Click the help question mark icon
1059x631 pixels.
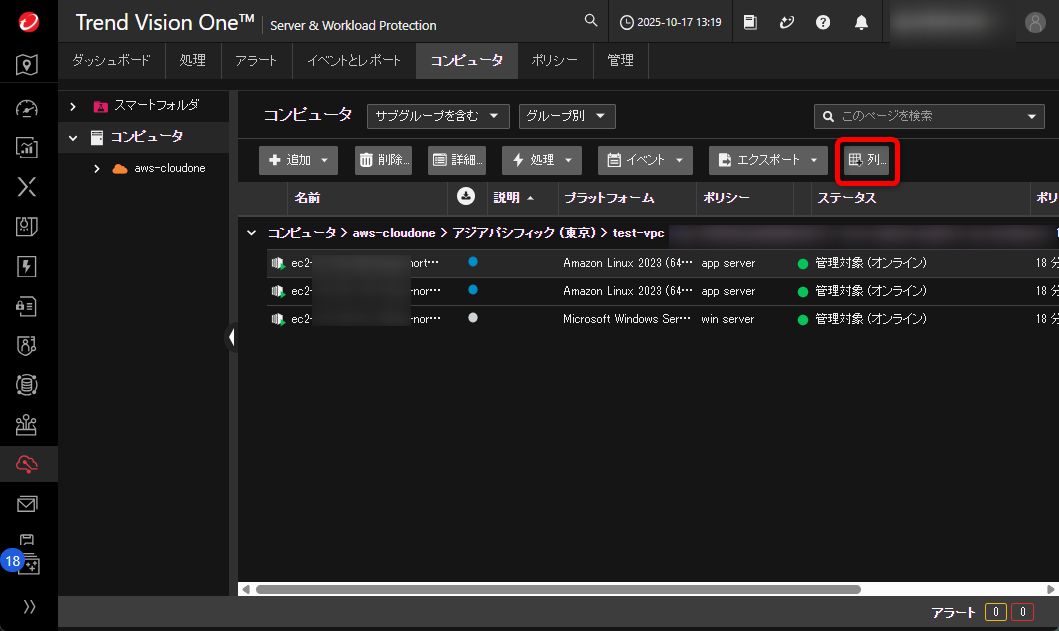click(x=823, y=22)
